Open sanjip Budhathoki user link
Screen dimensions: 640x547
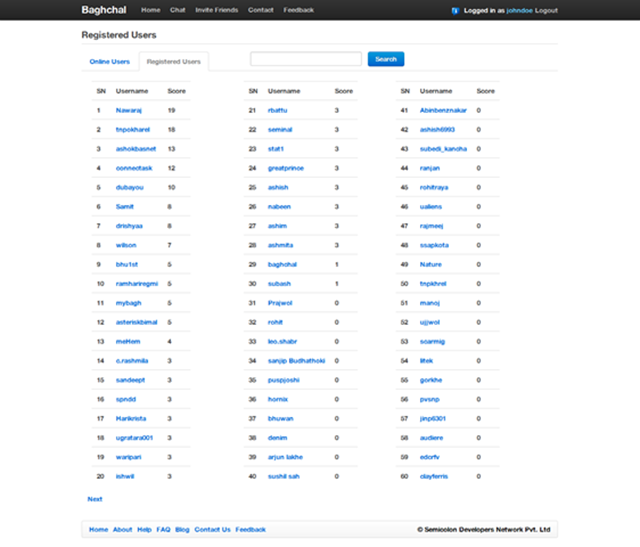[296, 361]
